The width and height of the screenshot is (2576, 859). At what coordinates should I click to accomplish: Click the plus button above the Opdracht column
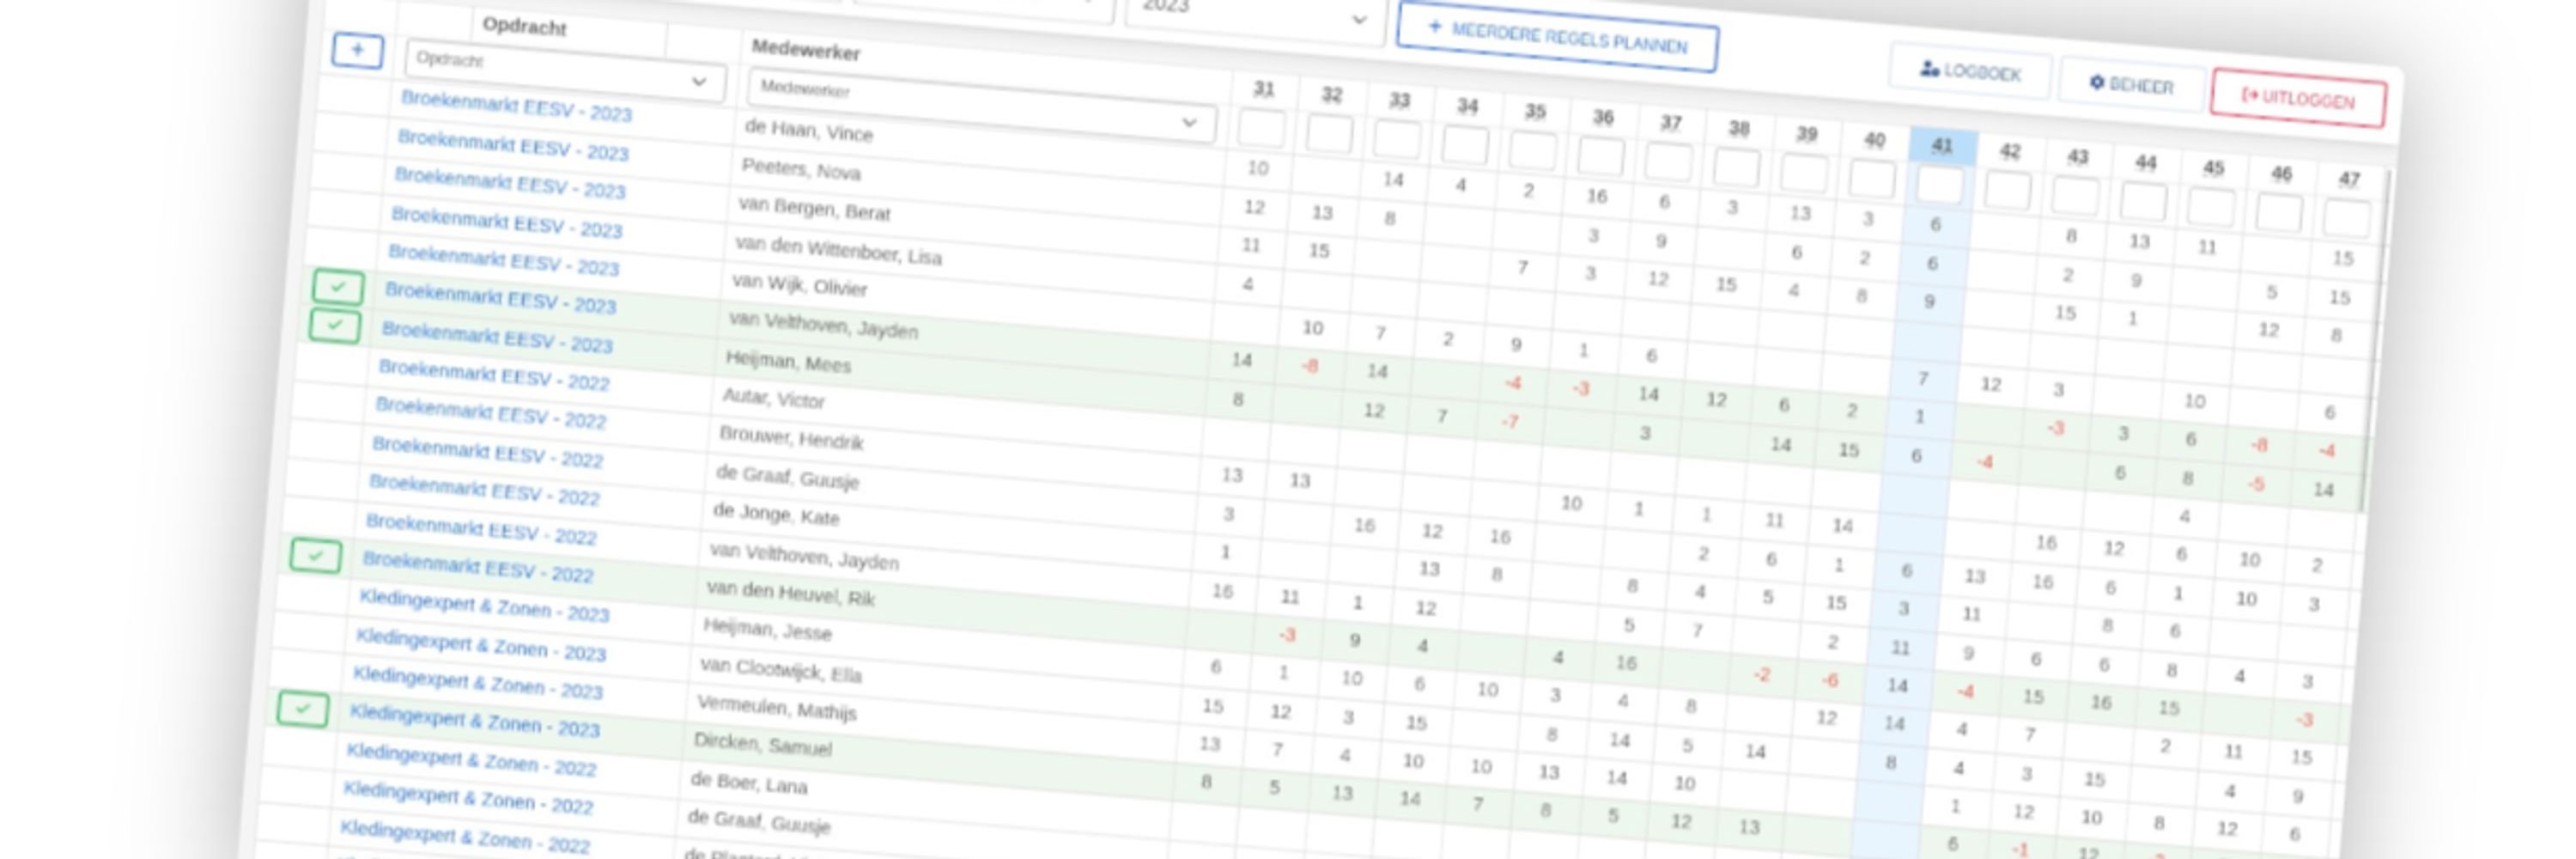357,50
